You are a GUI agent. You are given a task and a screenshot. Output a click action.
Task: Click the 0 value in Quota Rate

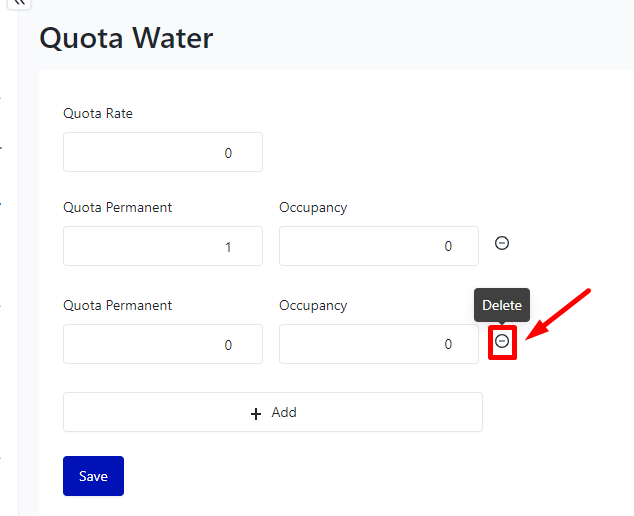point(228,154)
